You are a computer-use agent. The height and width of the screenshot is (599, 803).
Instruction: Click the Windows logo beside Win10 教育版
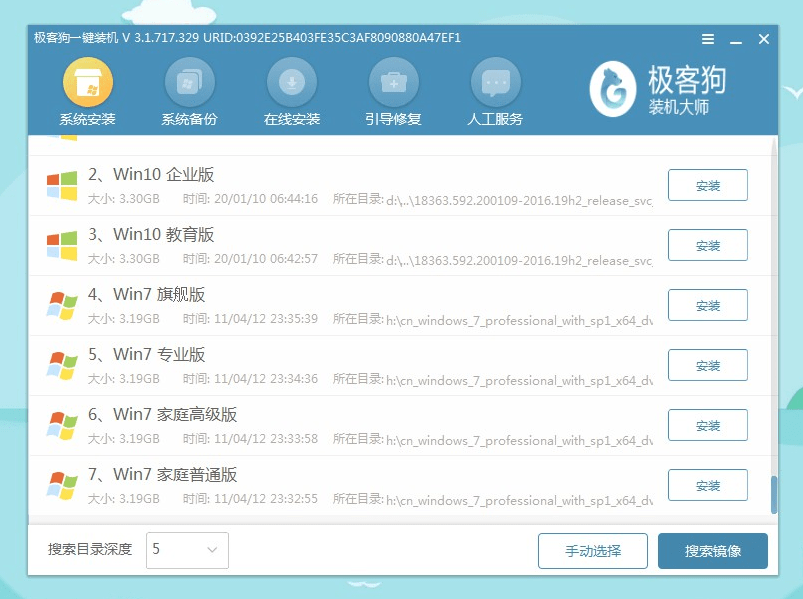pyautogui.click(x=62, y=245)
